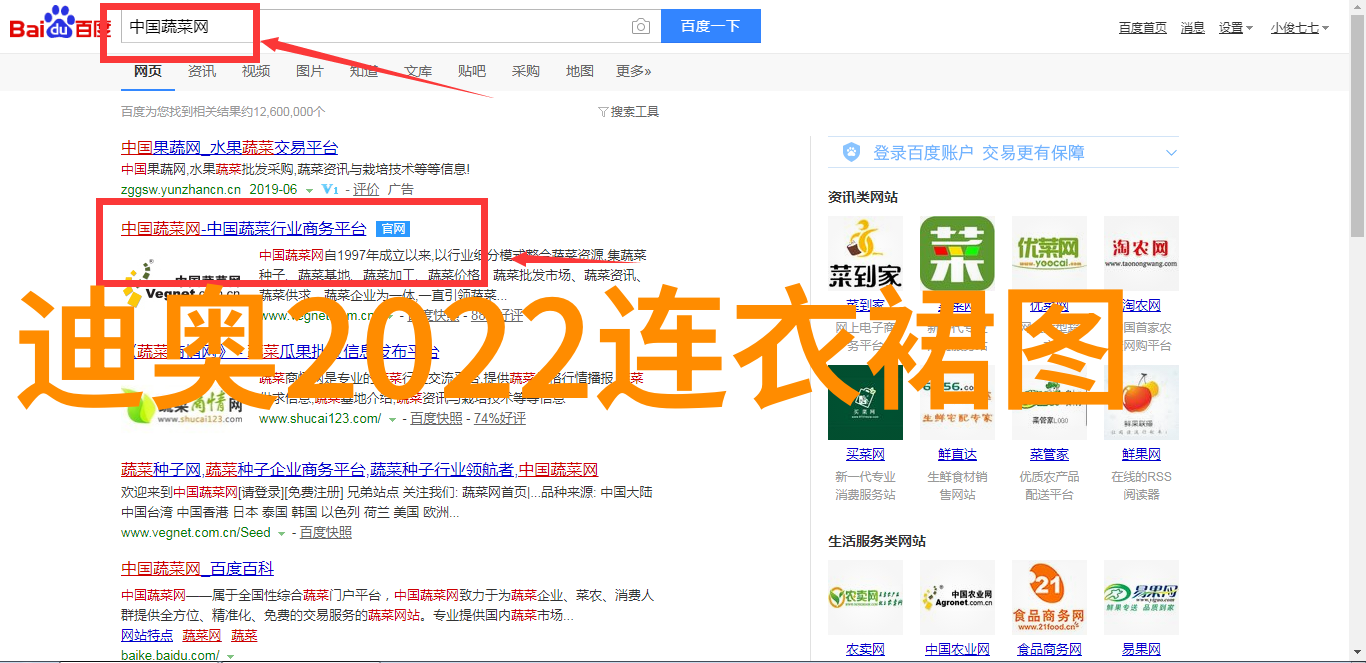The height and width of the screenshot is (663, 1366).
Task: Open the 优菜网 yoocai logo
Action: (1049, 254)
